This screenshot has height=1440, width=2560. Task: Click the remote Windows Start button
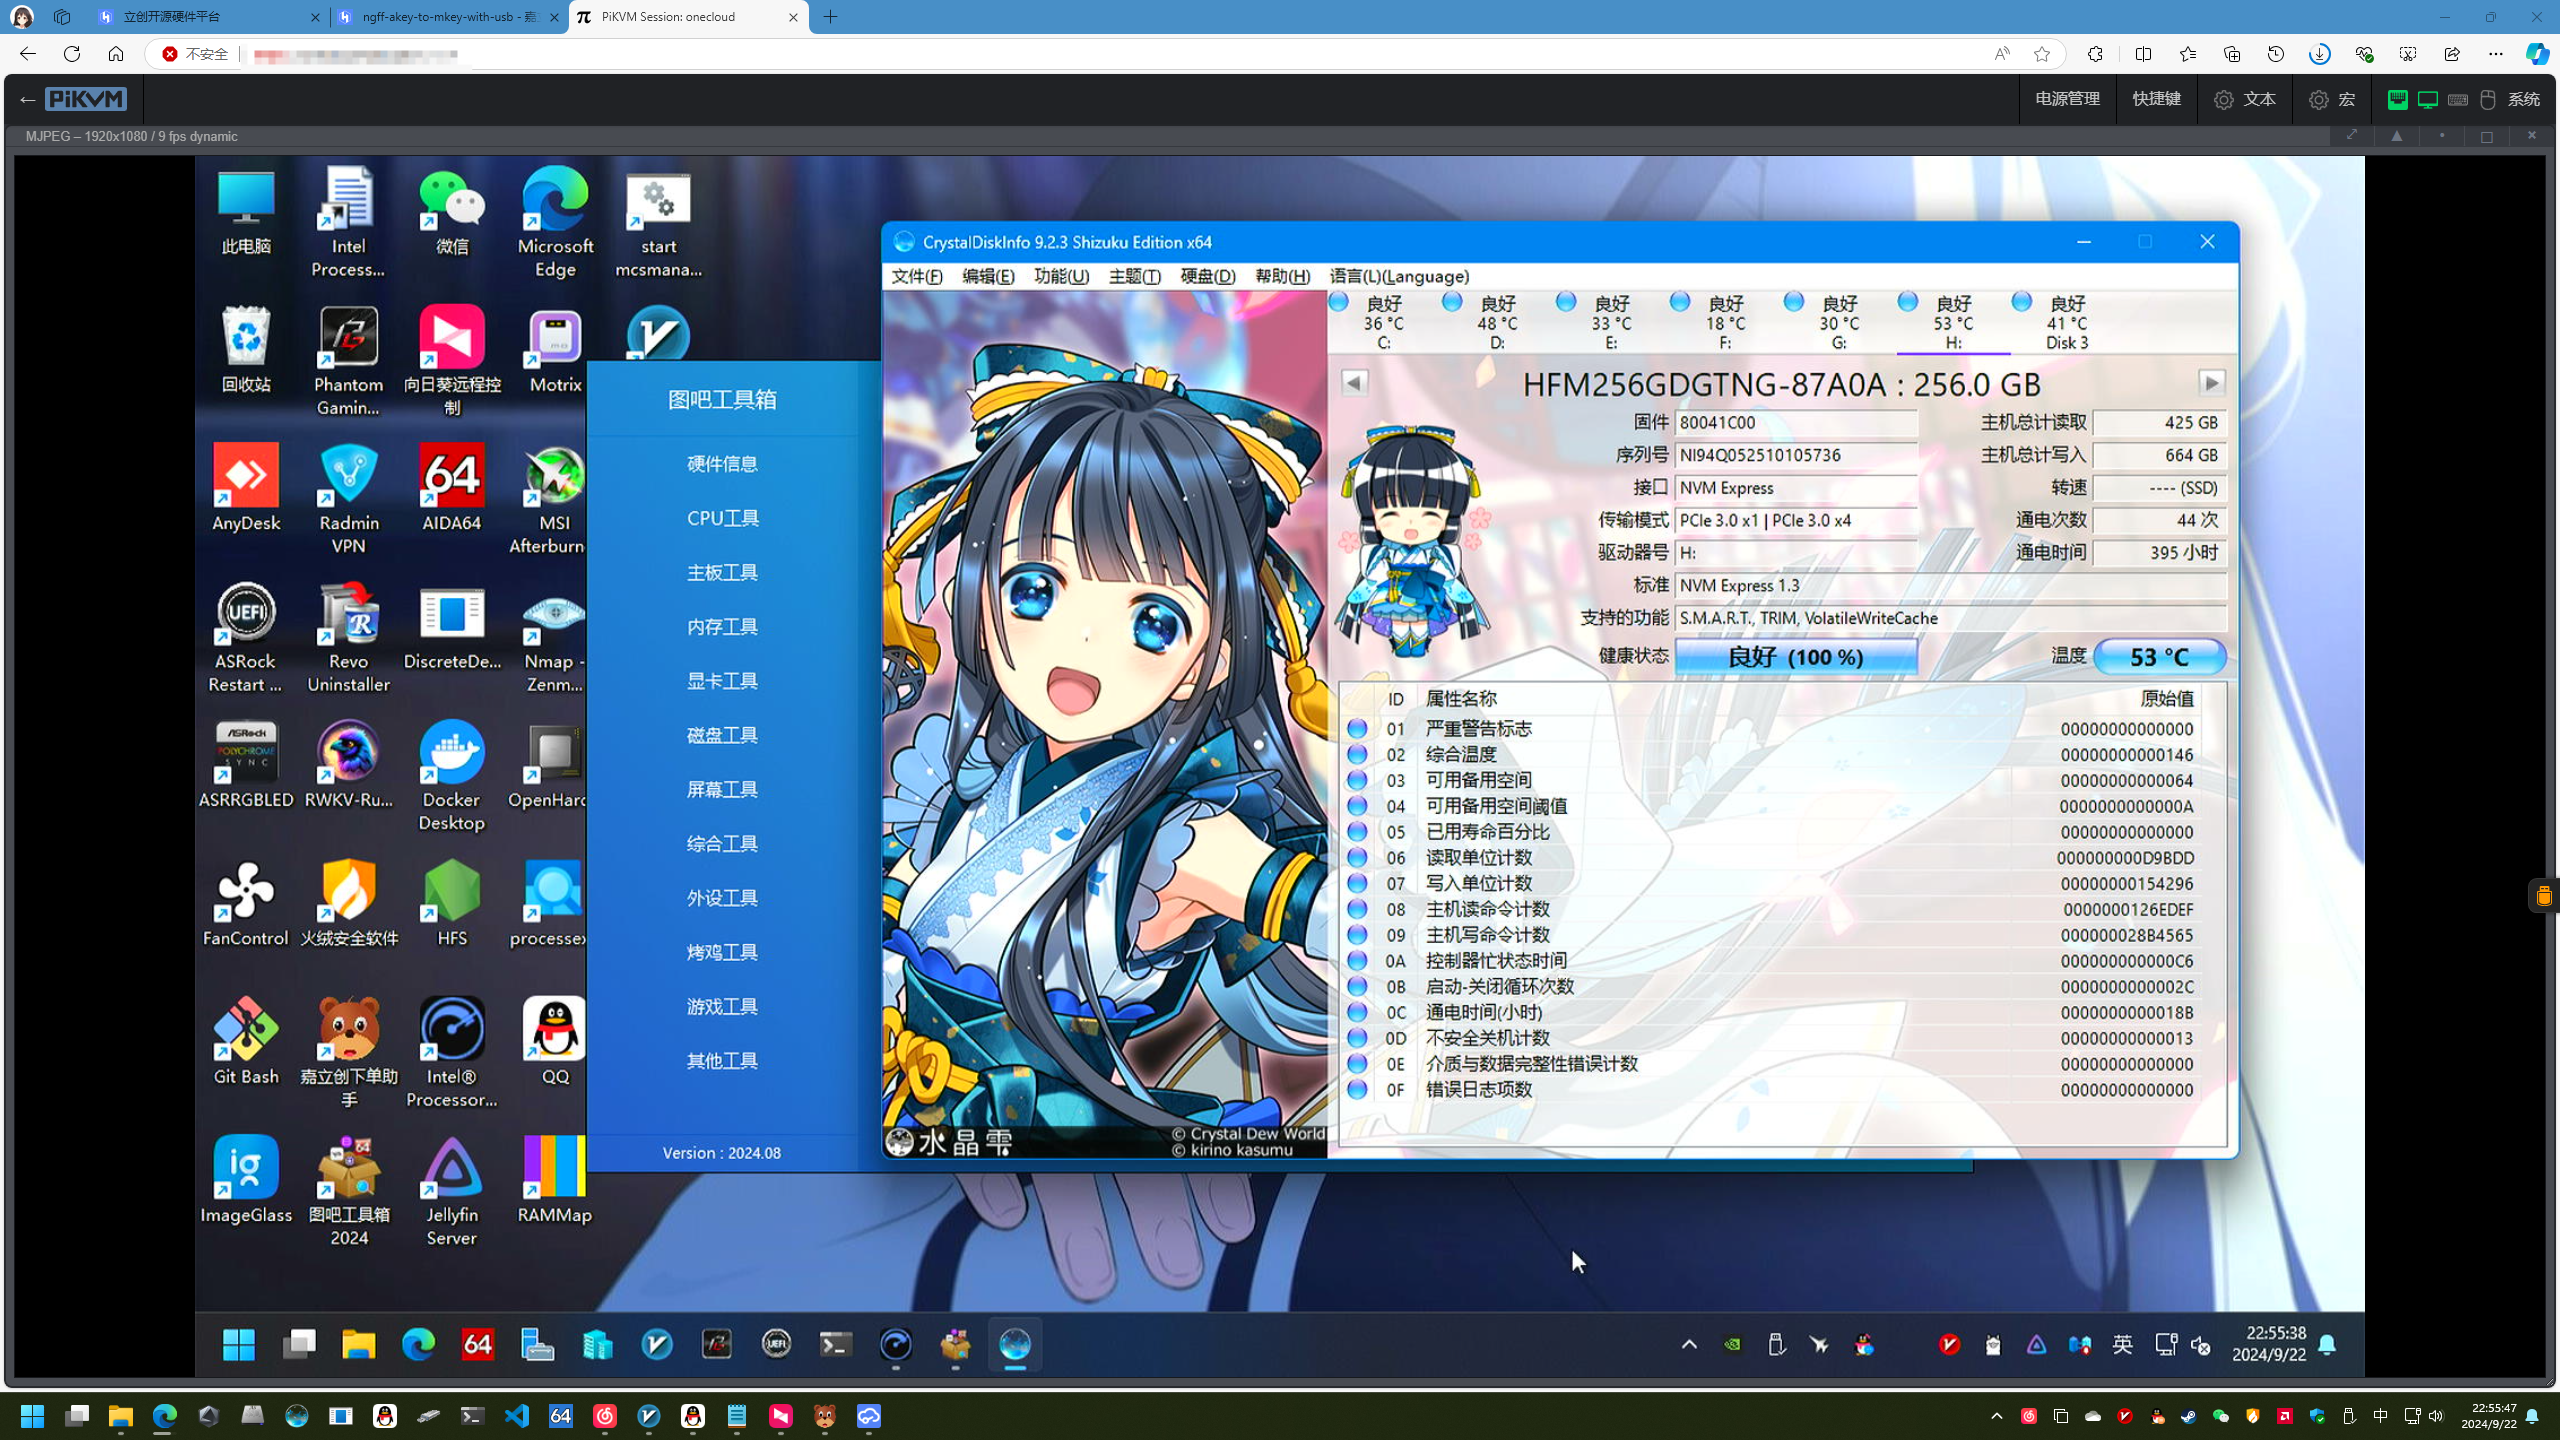pyautogui.click(x=239, y=1344)
